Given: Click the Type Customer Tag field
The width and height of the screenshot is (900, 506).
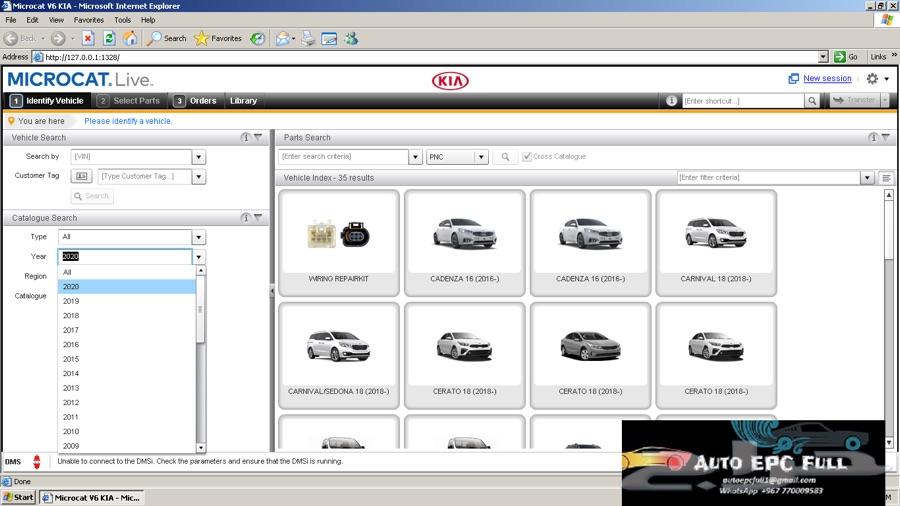Looking at the screenshot, I should click(145, 177).
